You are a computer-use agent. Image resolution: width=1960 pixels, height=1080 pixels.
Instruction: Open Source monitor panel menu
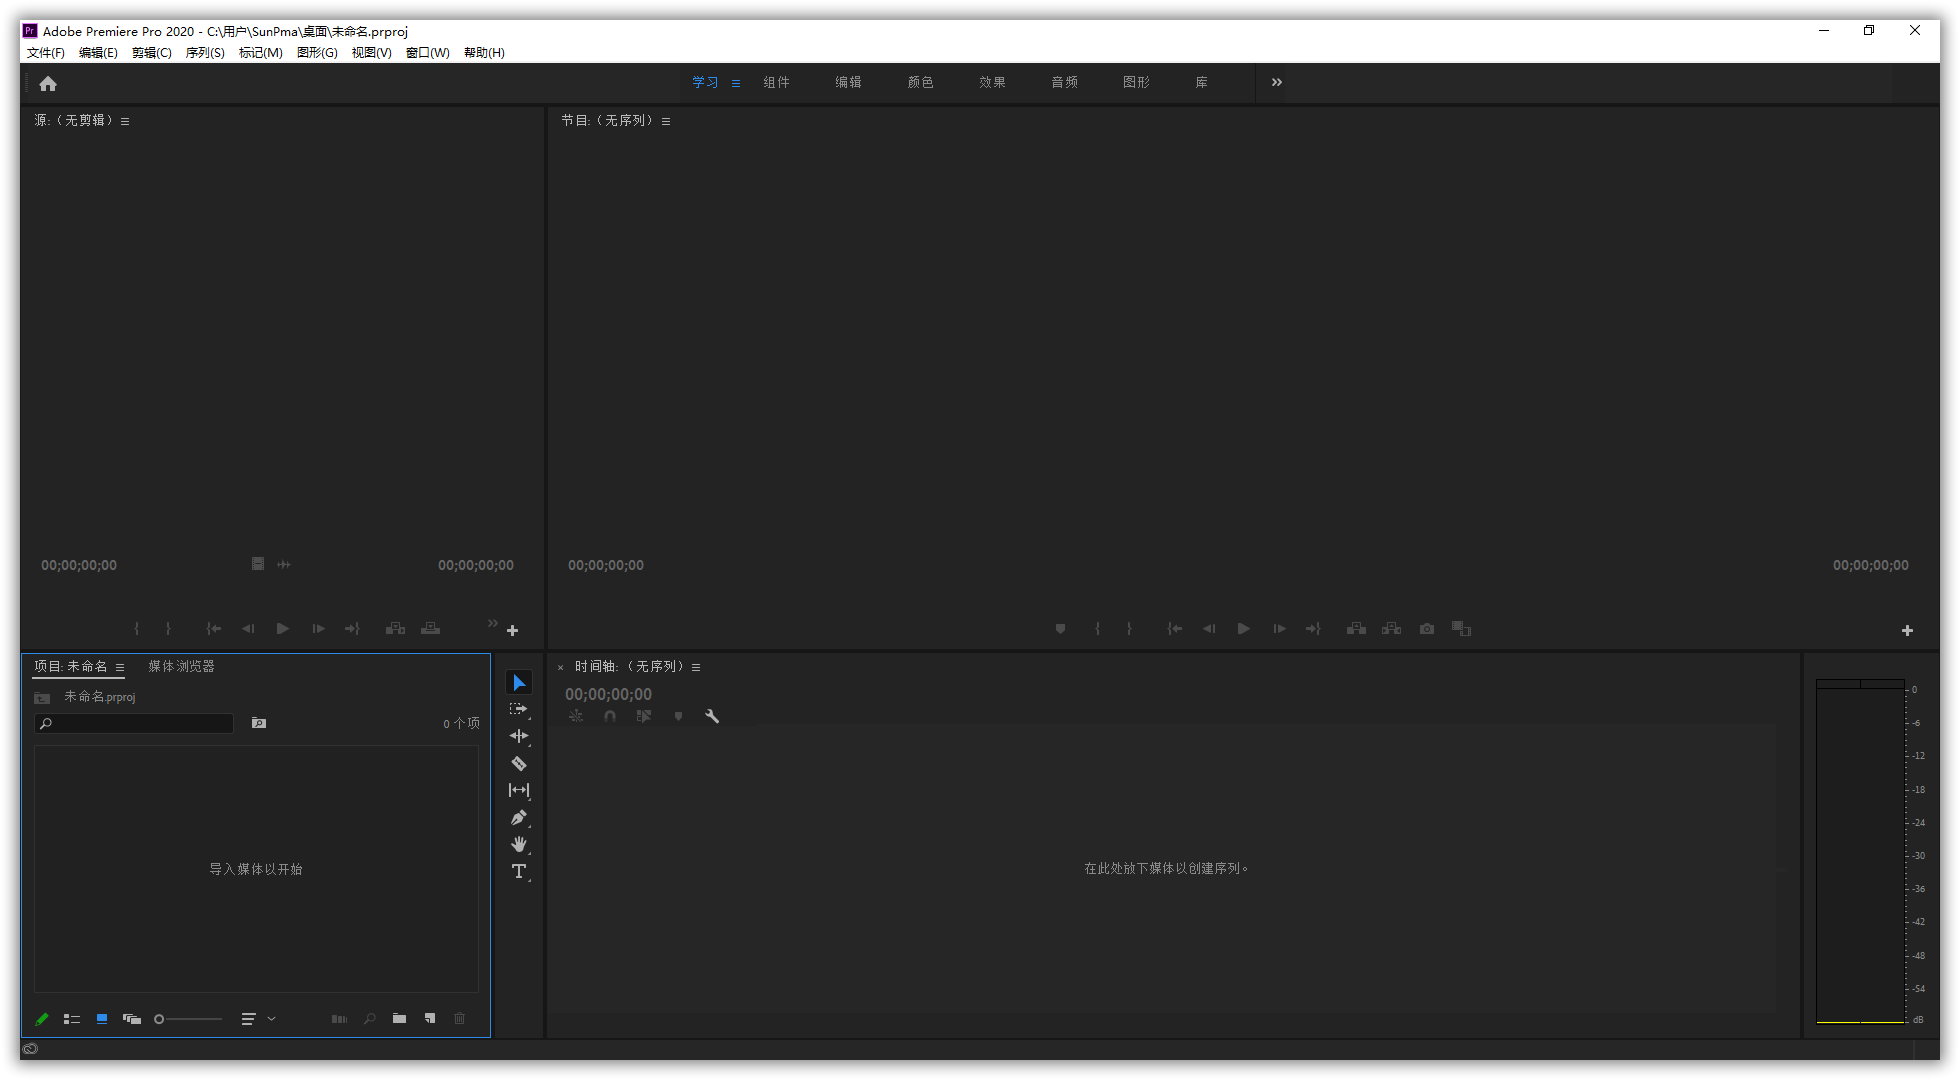coord(125,121)
